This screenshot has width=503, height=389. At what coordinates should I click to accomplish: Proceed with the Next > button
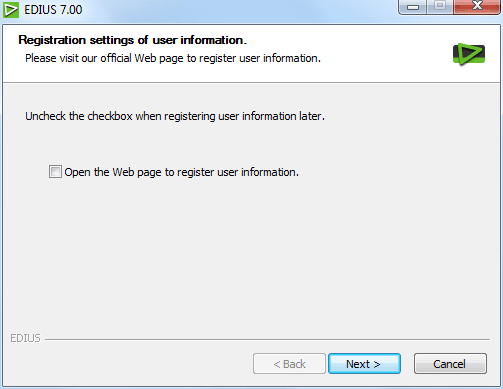[364, 364]
